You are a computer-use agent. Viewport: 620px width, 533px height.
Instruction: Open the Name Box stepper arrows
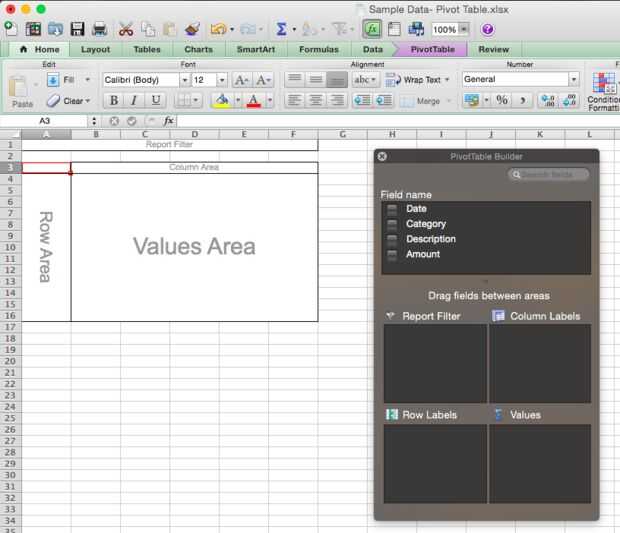[x=94, y=121]
